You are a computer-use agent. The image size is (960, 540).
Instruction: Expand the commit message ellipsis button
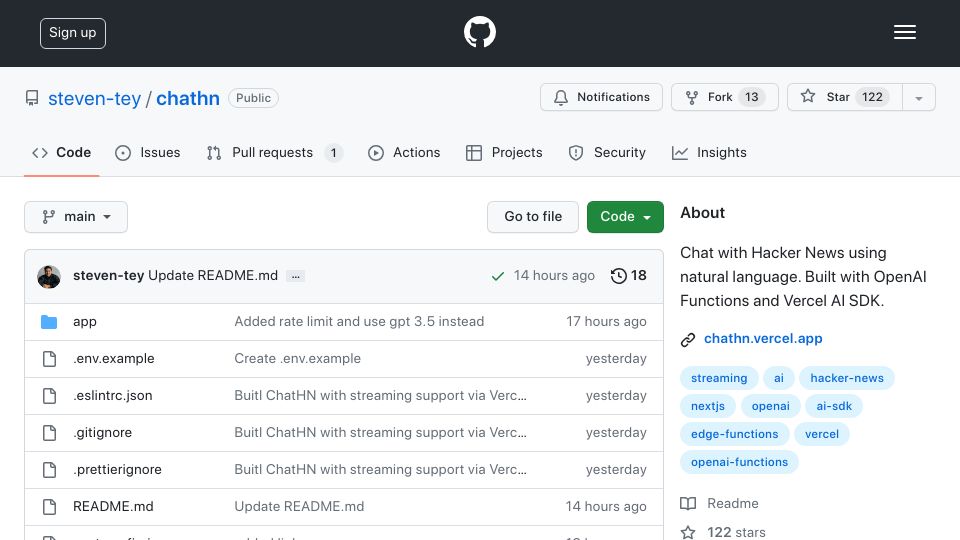point(296,276)
